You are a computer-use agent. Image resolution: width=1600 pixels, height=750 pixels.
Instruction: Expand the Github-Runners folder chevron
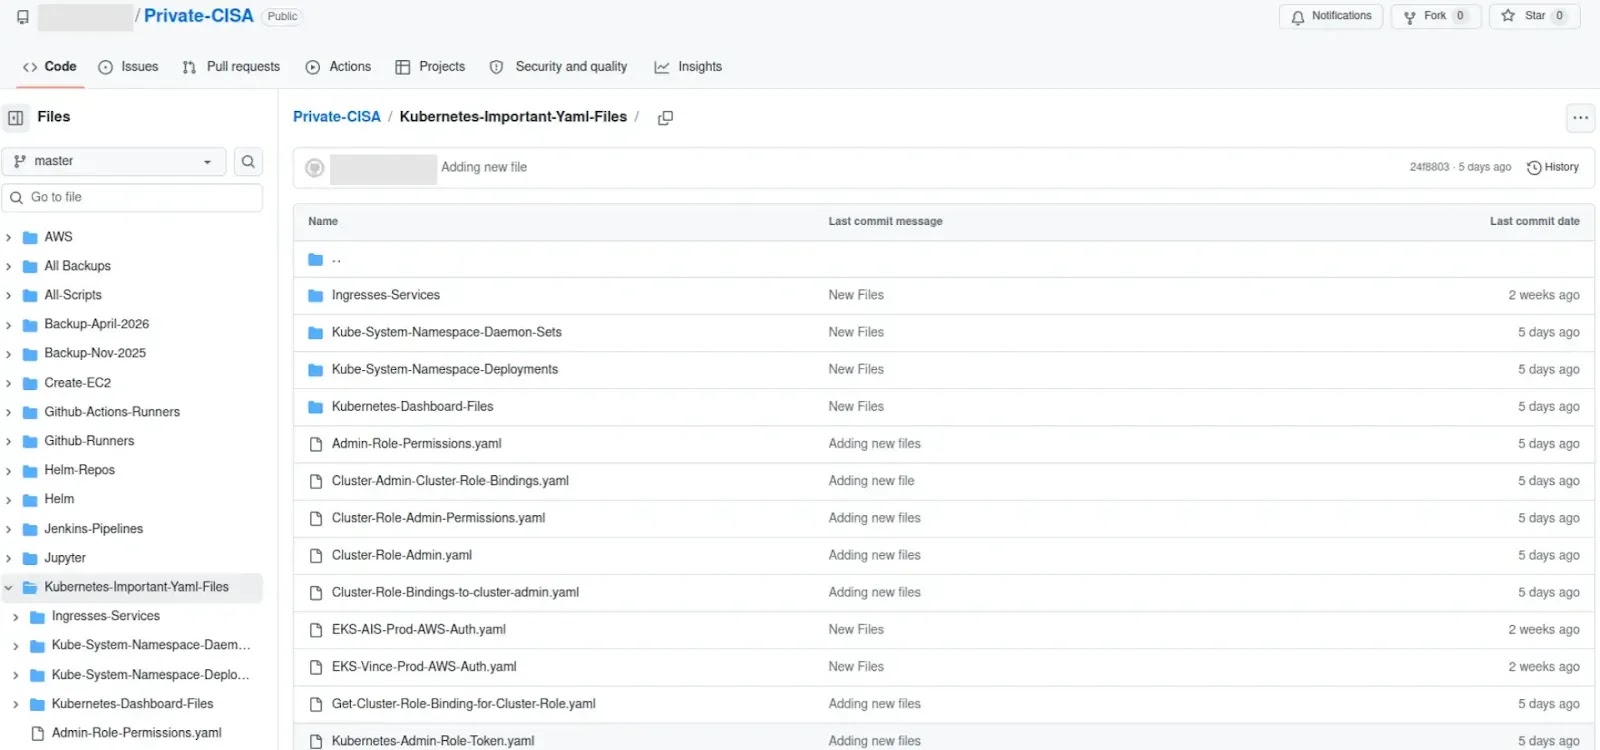tap(9, 442)
